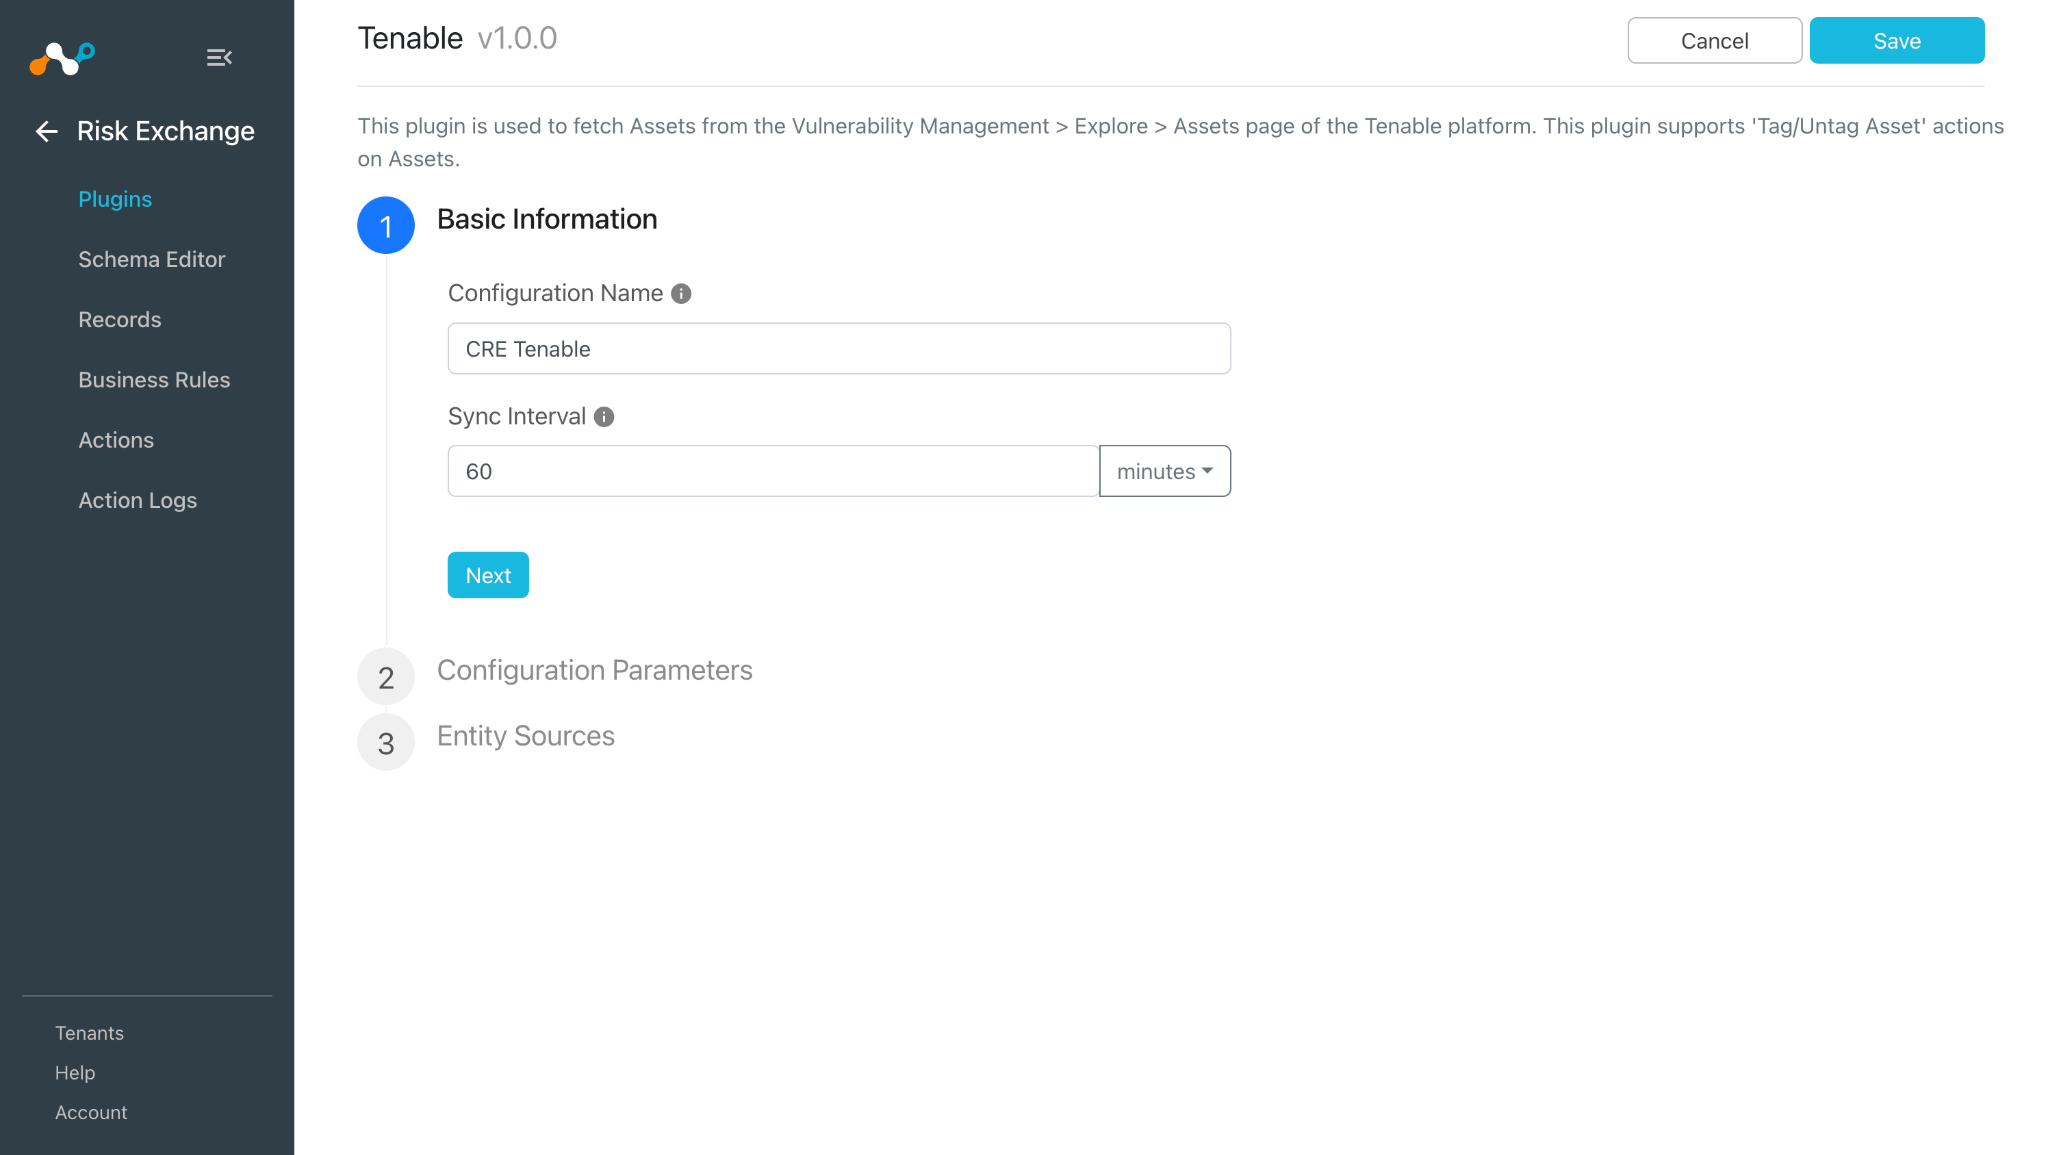Go back using Risk Exchange arrow
The width and height of the screenshot is (2048, 1155).
tap(46, 131)
